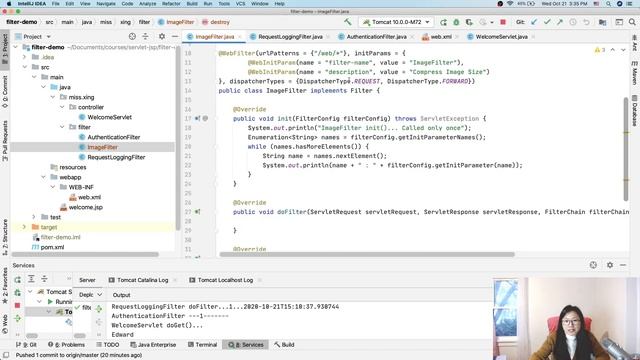Screen dimensions: 640x360
Task: Click the doFilter gutter implements icon
Action: click(x=198, y=212)
